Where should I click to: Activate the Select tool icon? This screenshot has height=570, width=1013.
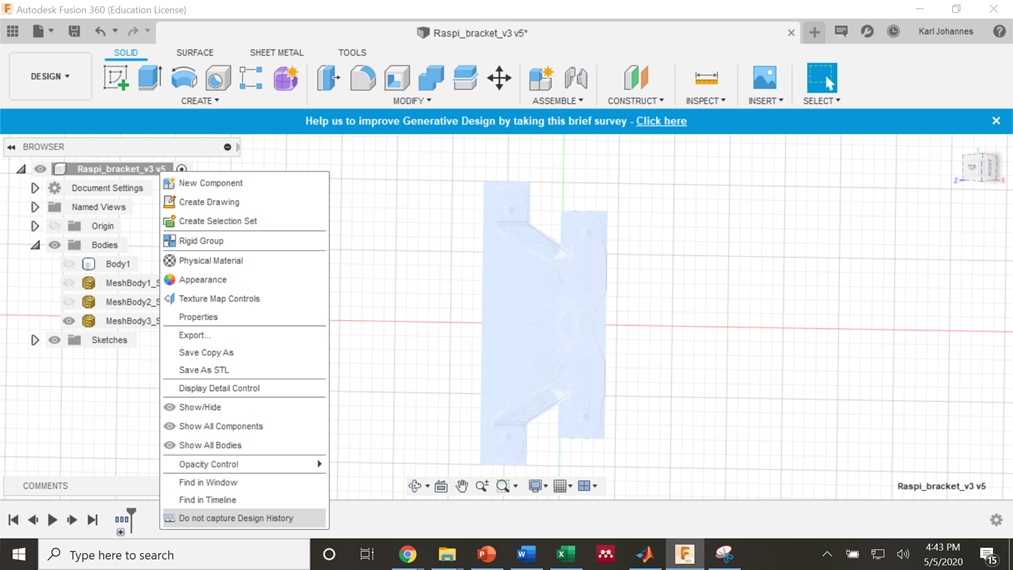click(x=822, y=78)
